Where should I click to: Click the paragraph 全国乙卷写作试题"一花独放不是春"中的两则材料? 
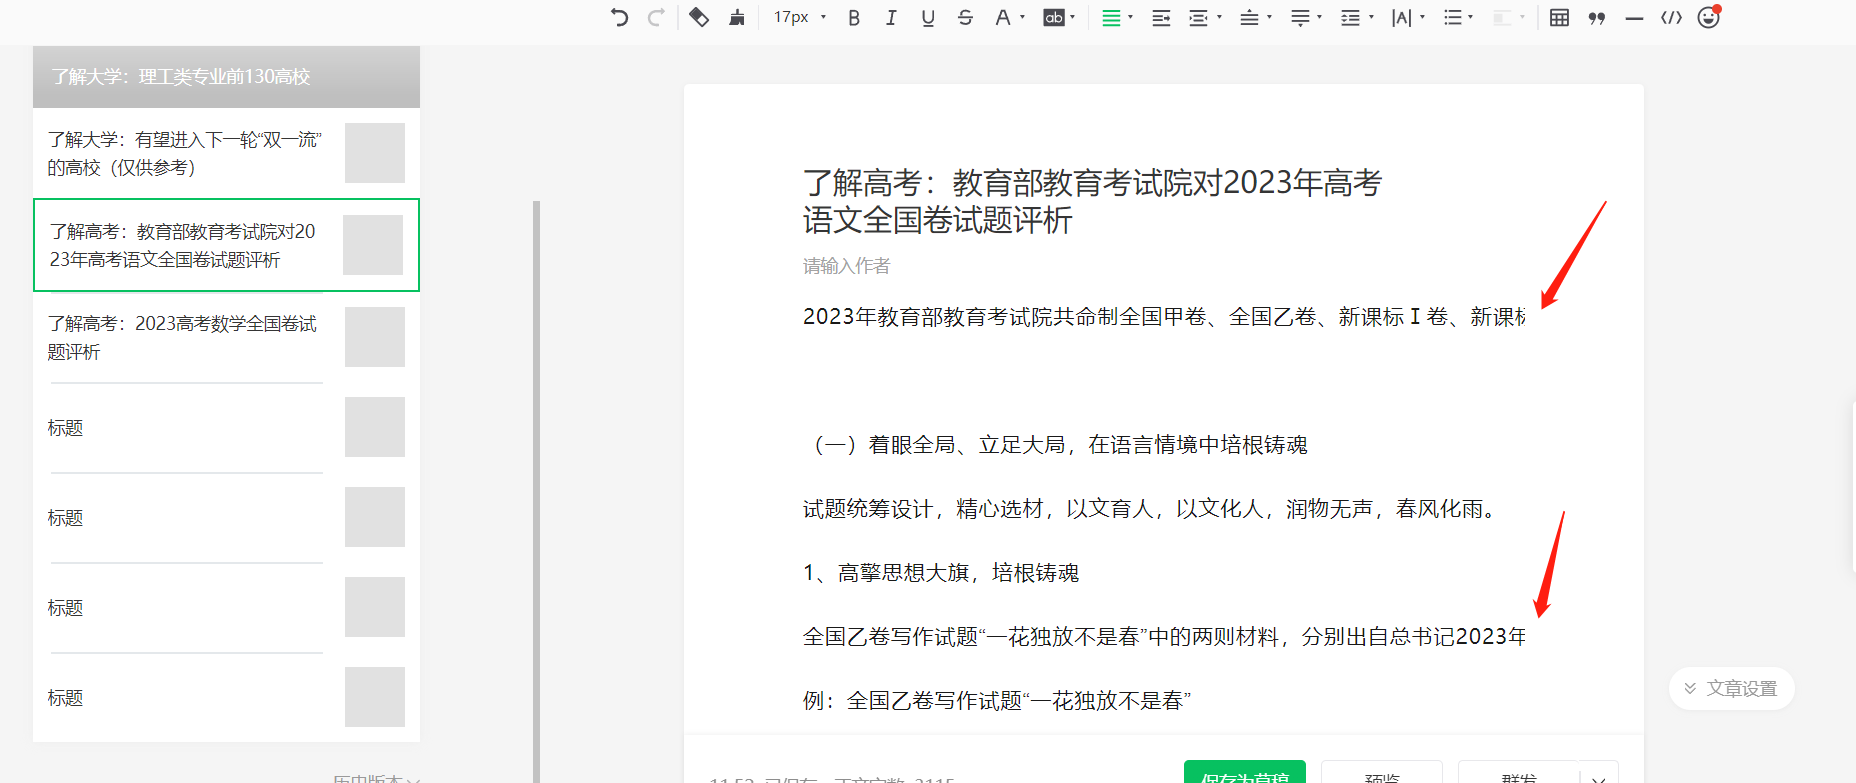(1164, 637)
